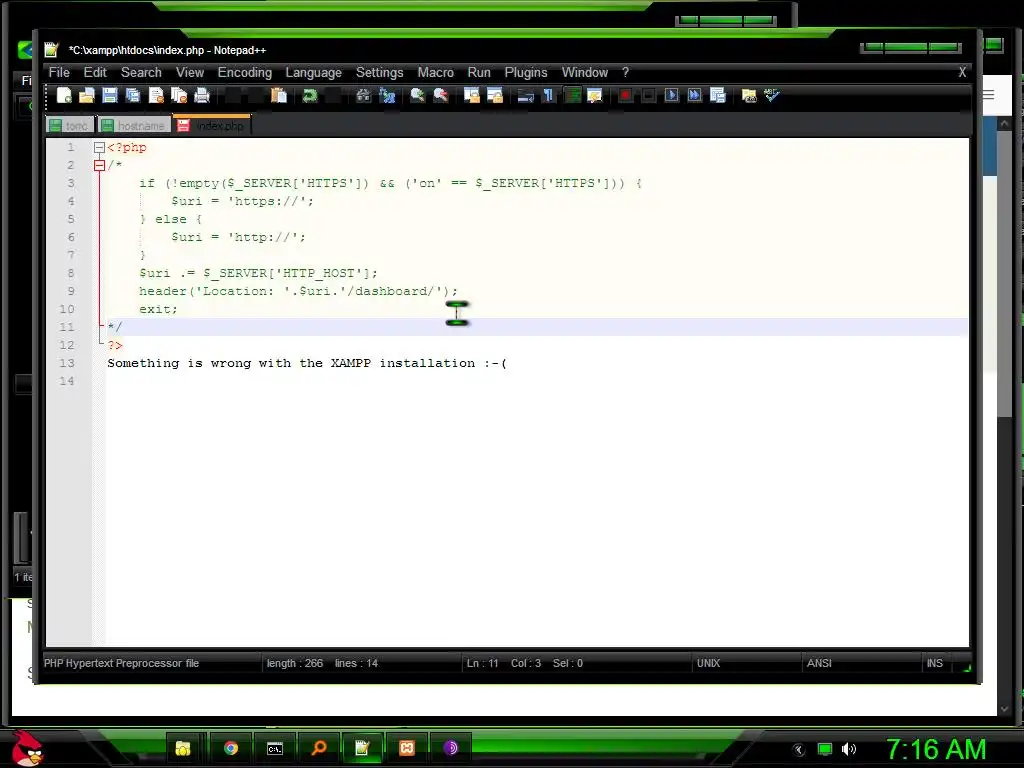This screenshot has height=768, width=1024.
Task: Open the User Defined Language dialog icon
Action: [x=595, y=95]
